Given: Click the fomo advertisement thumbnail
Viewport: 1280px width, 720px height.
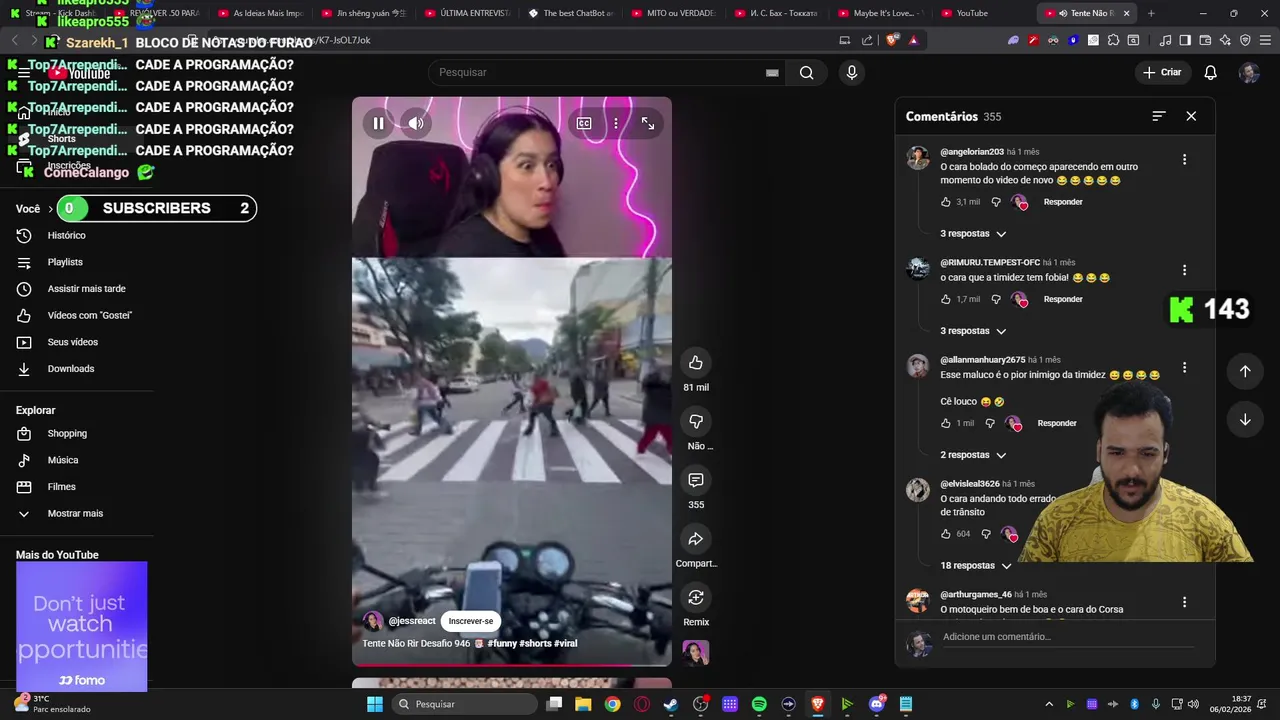Looking at the screenshot, I should coord(81,626).
